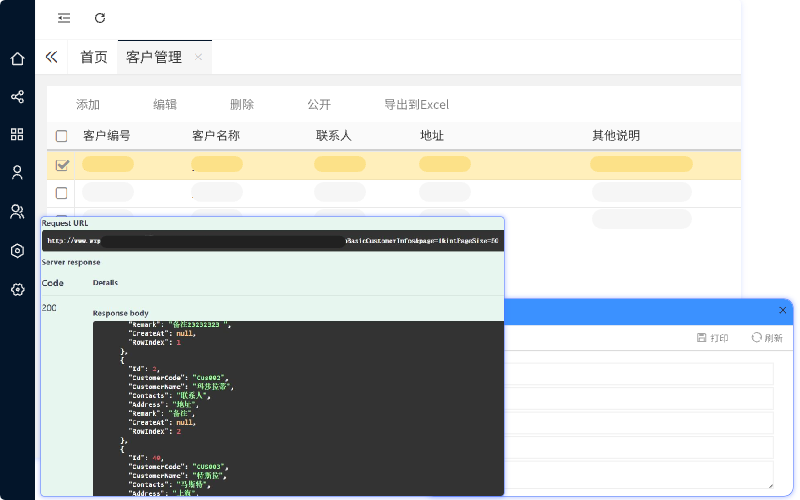Close the 客户管理 tab
Screen dimensions: 800x500
(198, 57)
